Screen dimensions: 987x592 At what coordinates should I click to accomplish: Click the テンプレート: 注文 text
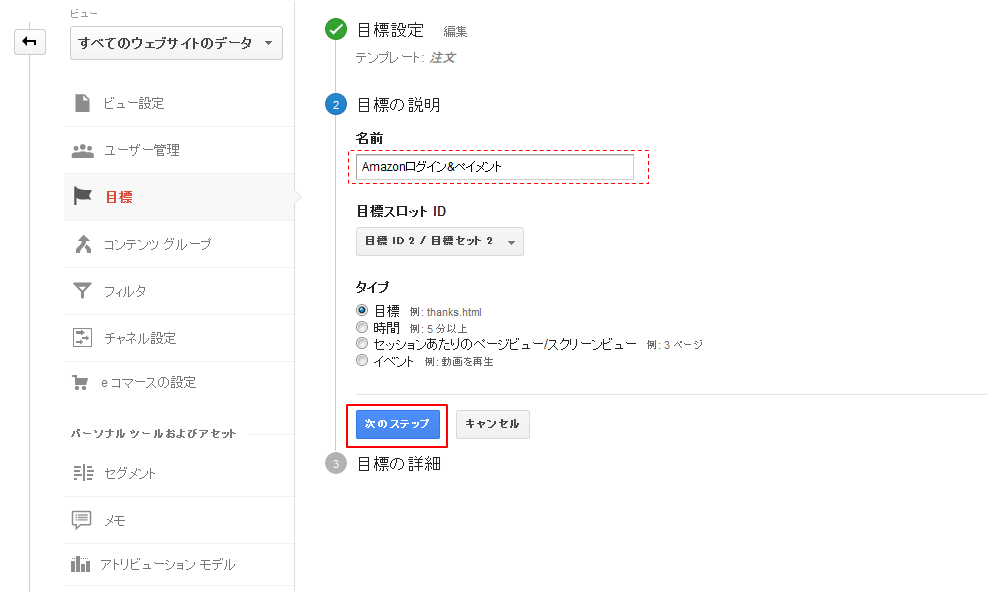[405, 58]
